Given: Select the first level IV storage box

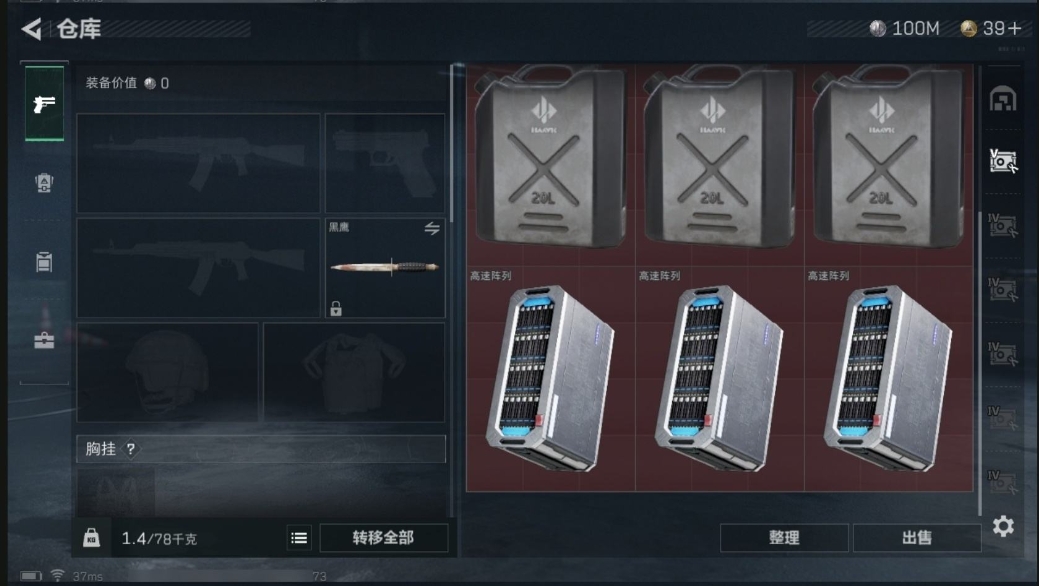Looking at the screenshot, I should coord(1003,225).
